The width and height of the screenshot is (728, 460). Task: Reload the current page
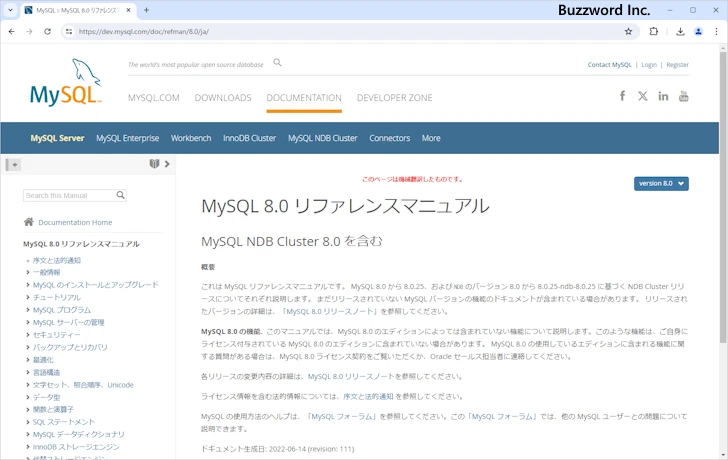click(x=47, y=32)
